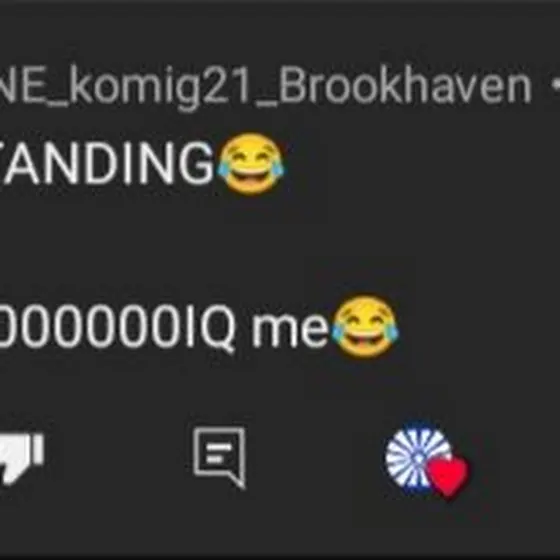Click the thumbs-down dislike icon
The height and width of the screenshot is (560, 560).
click(21, 458)
